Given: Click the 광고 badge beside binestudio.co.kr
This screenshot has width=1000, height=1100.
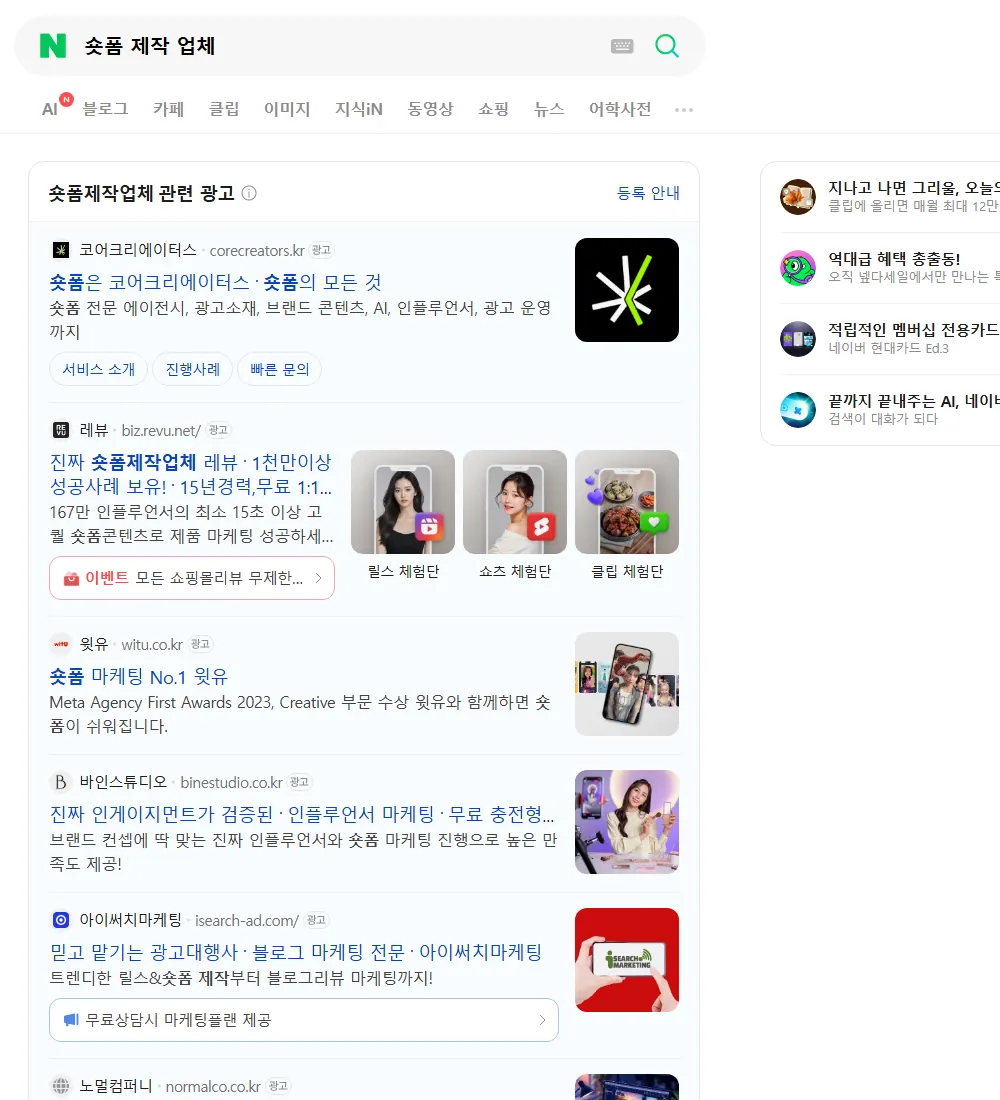Looking at the screenshot, I should 300,782.
